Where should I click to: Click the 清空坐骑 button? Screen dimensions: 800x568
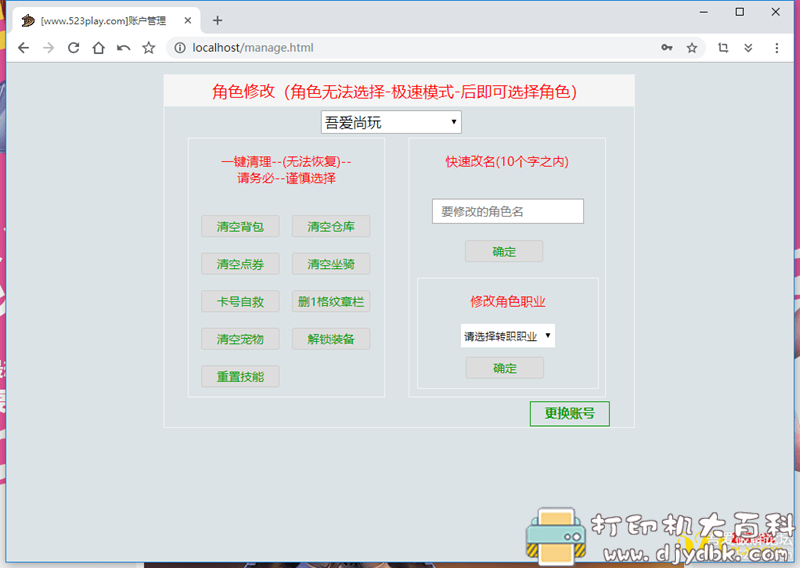(331, 264)
